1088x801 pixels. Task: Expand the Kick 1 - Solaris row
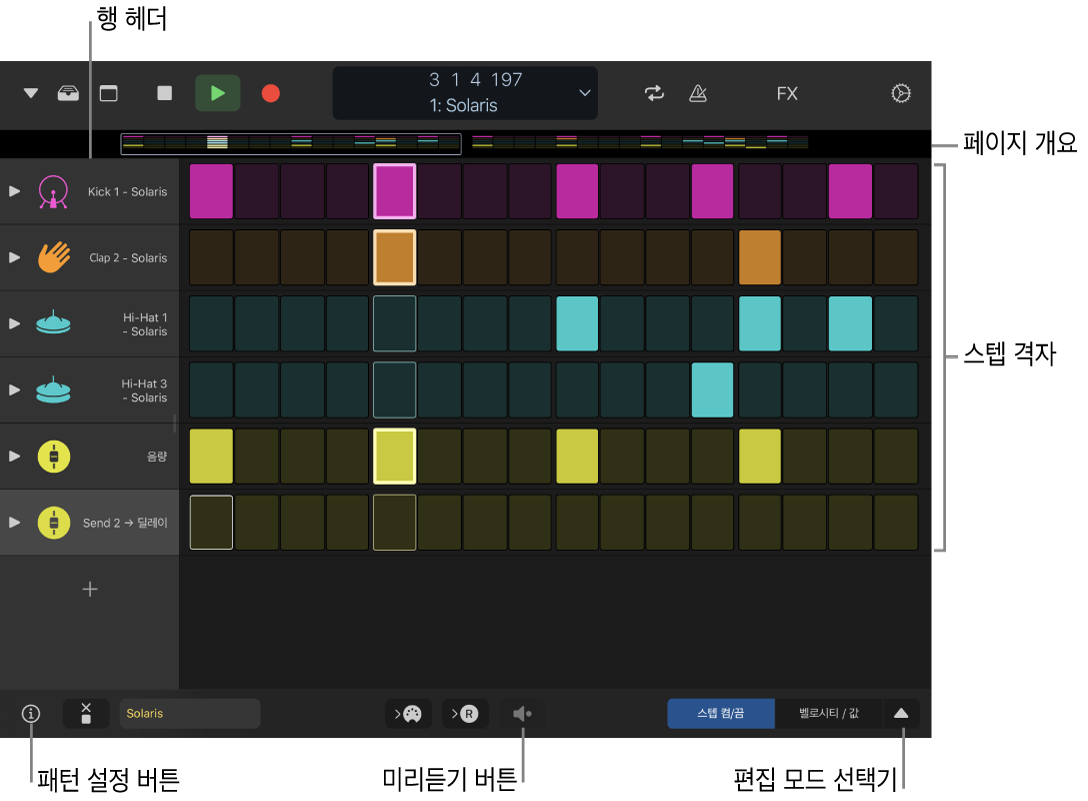(14, 191)
